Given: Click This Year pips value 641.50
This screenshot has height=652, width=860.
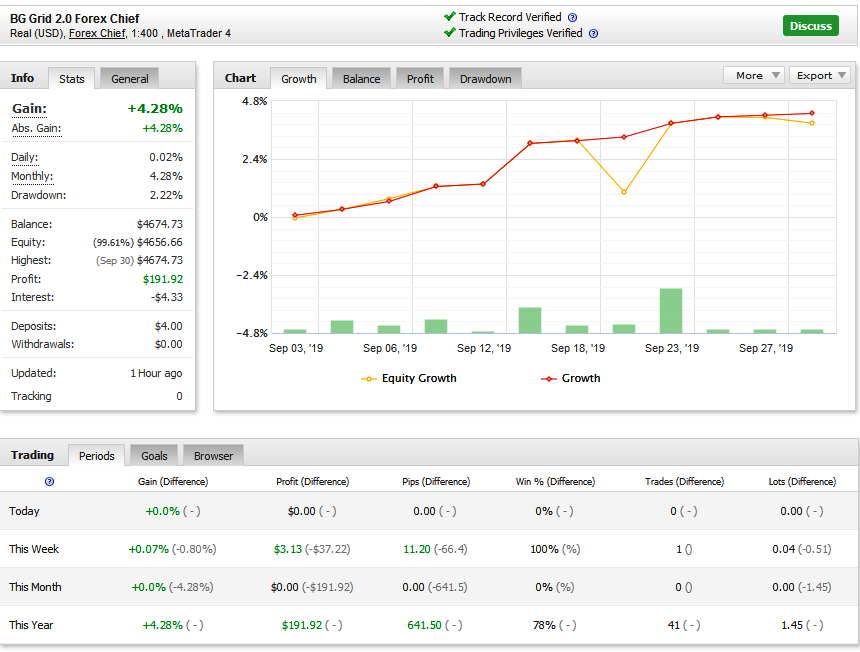Looking at the screenshot, I should (425, 625).
